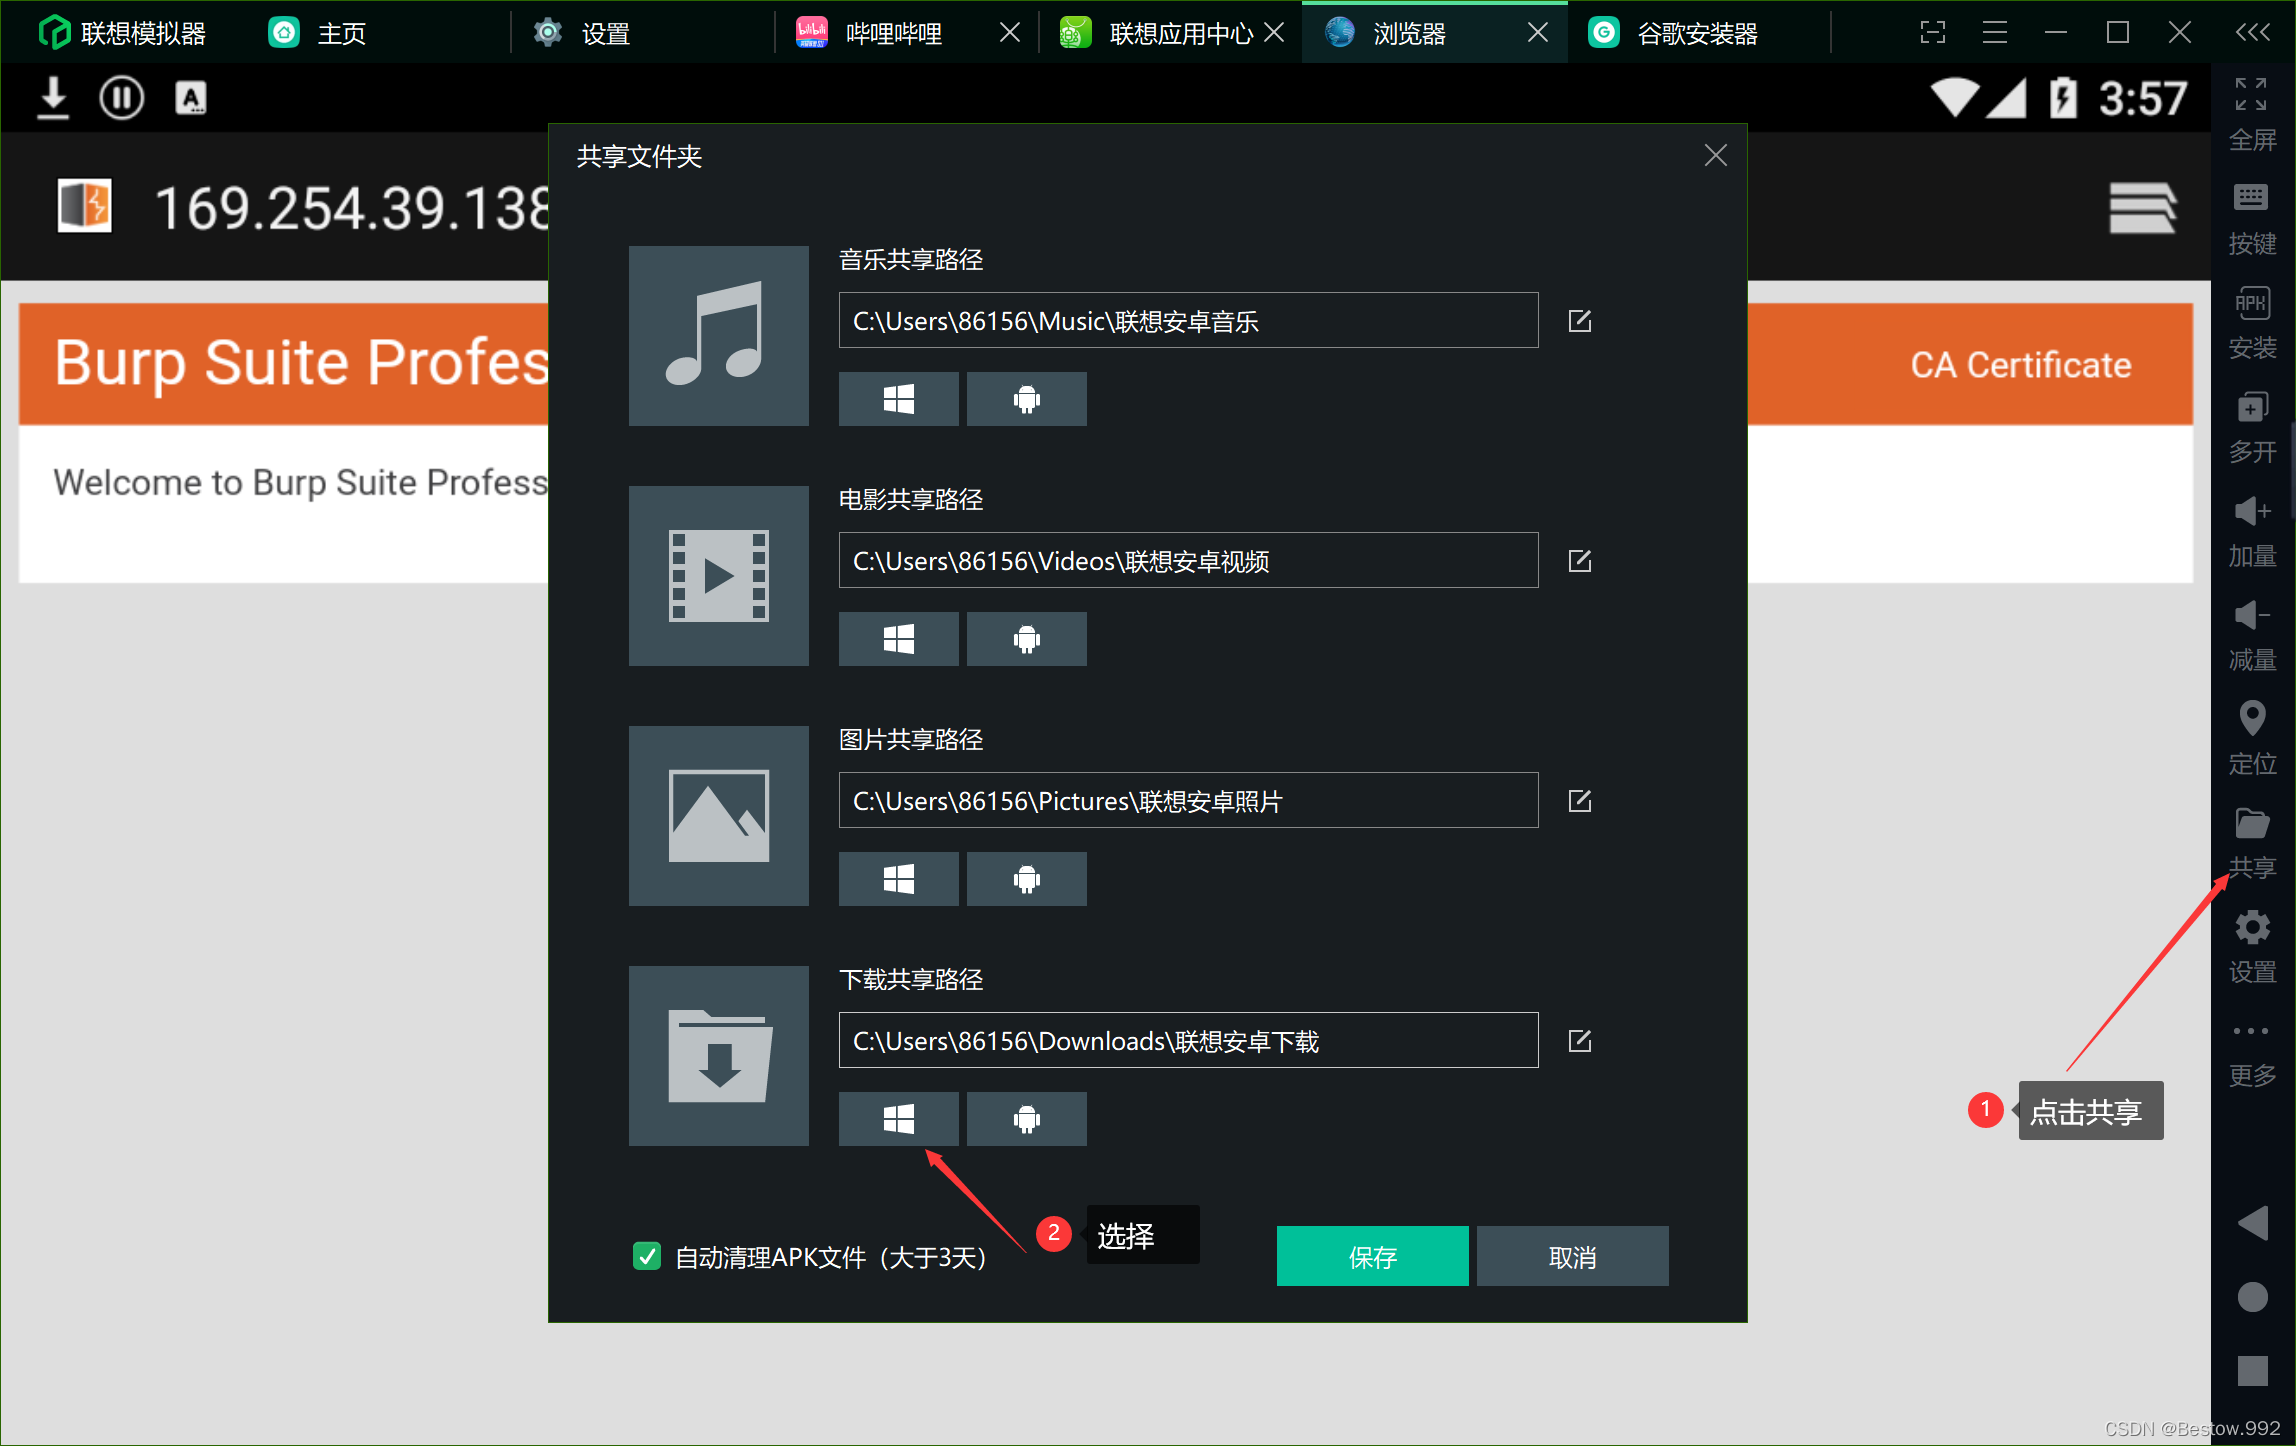The image size is (2296, 1446).
Task: Click the green 保存 button
Action: (x=1372, y=1256)
